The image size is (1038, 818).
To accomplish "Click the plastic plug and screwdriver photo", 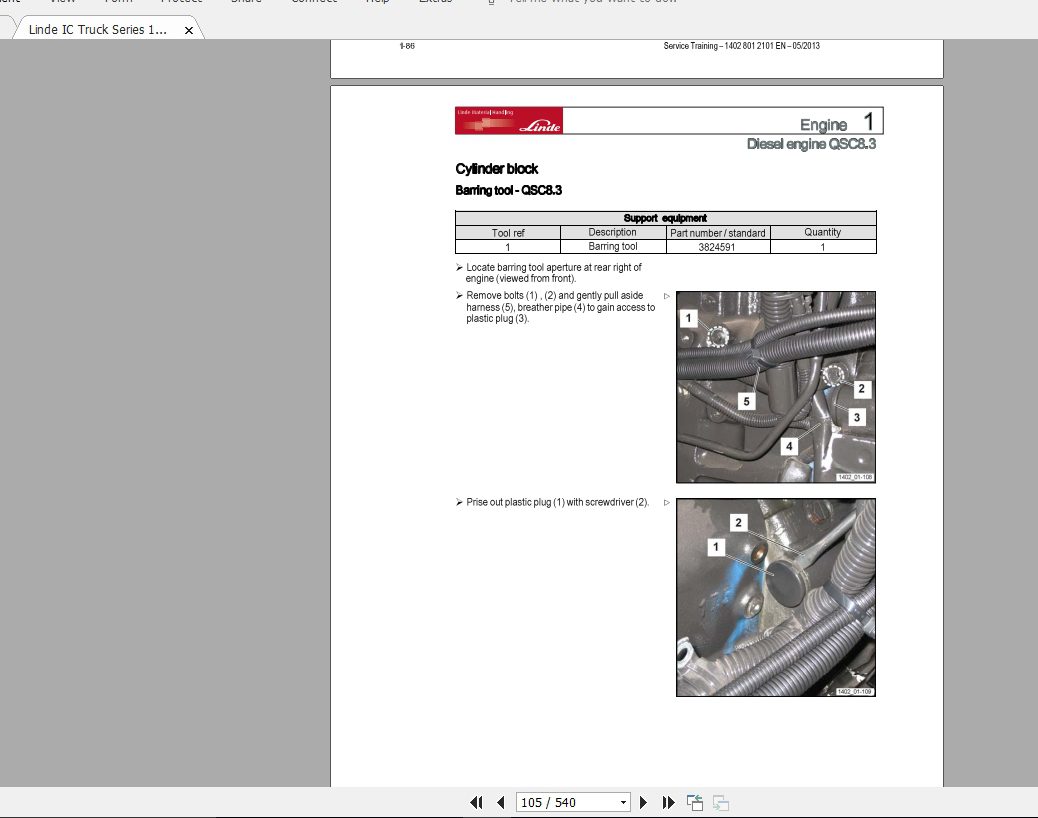I will coord(776,598).
